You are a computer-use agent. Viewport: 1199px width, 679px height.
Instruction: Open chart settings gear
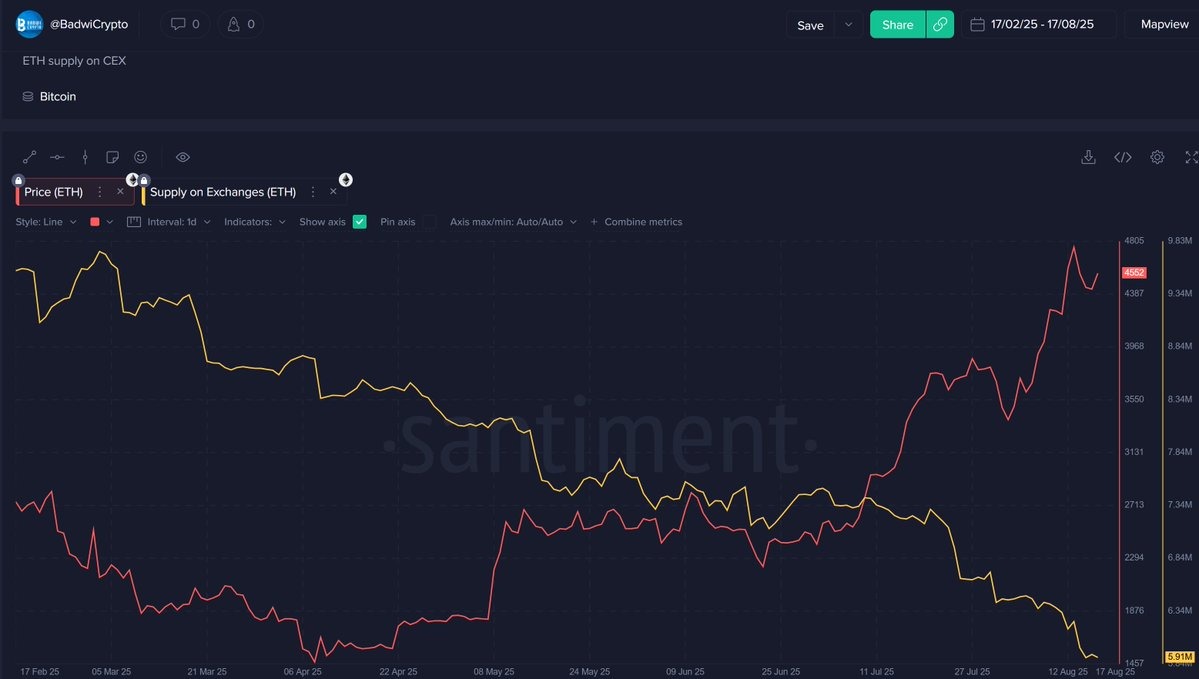1157,157
